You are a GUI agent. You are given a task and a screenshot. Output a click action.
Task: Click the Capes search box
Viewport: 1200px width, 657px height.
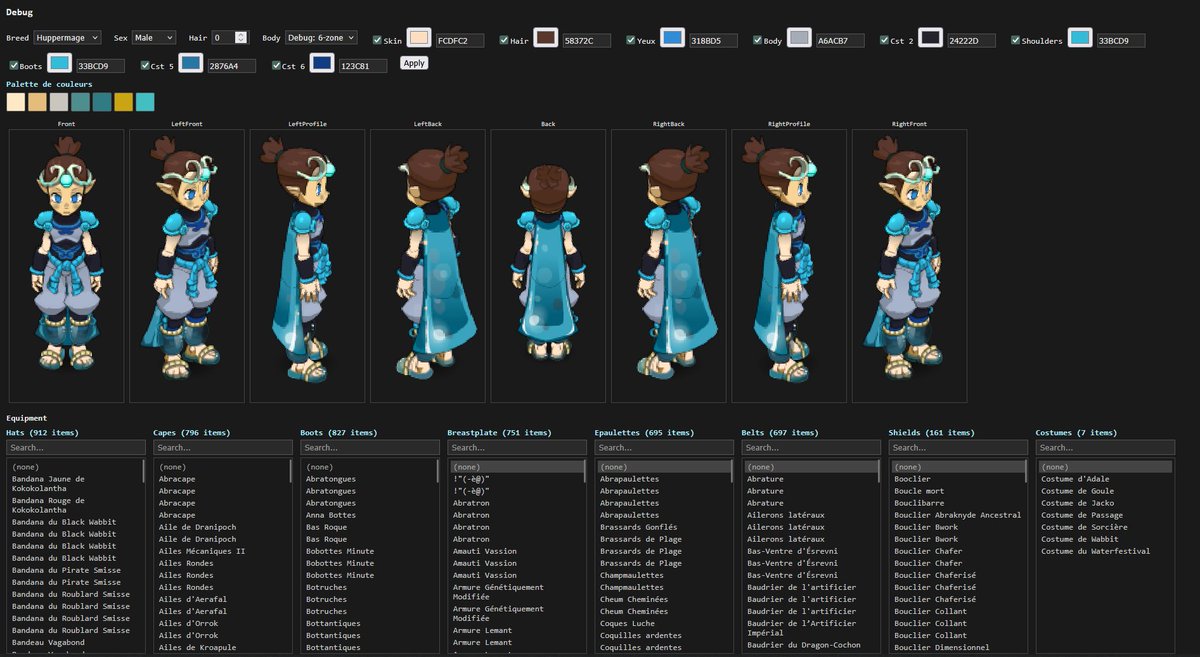pos(223,448)
